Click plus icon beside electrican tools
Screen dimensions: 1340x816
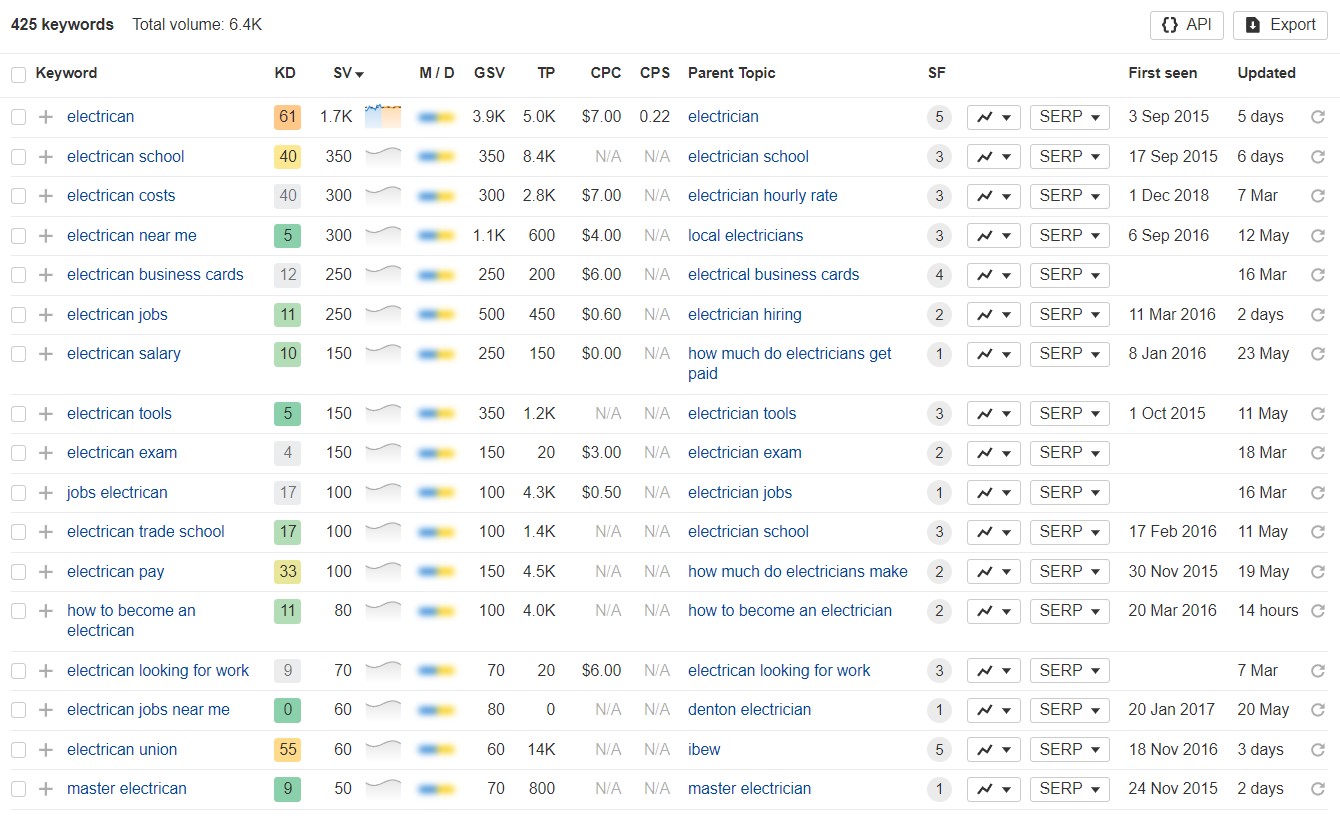45,414
